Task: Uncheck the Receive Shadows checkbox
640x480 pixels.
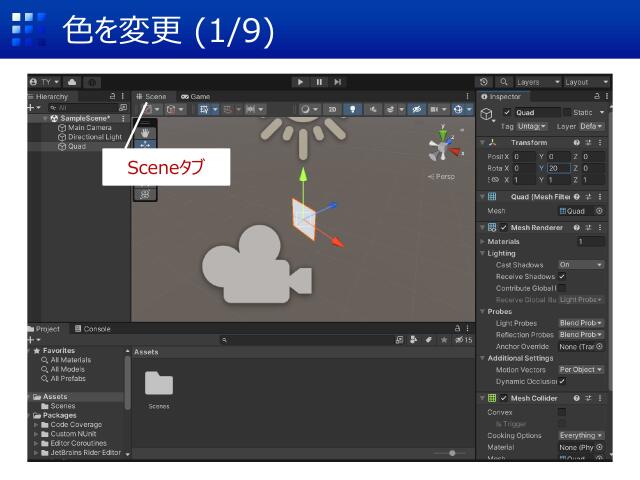Action: pos(562,276)
